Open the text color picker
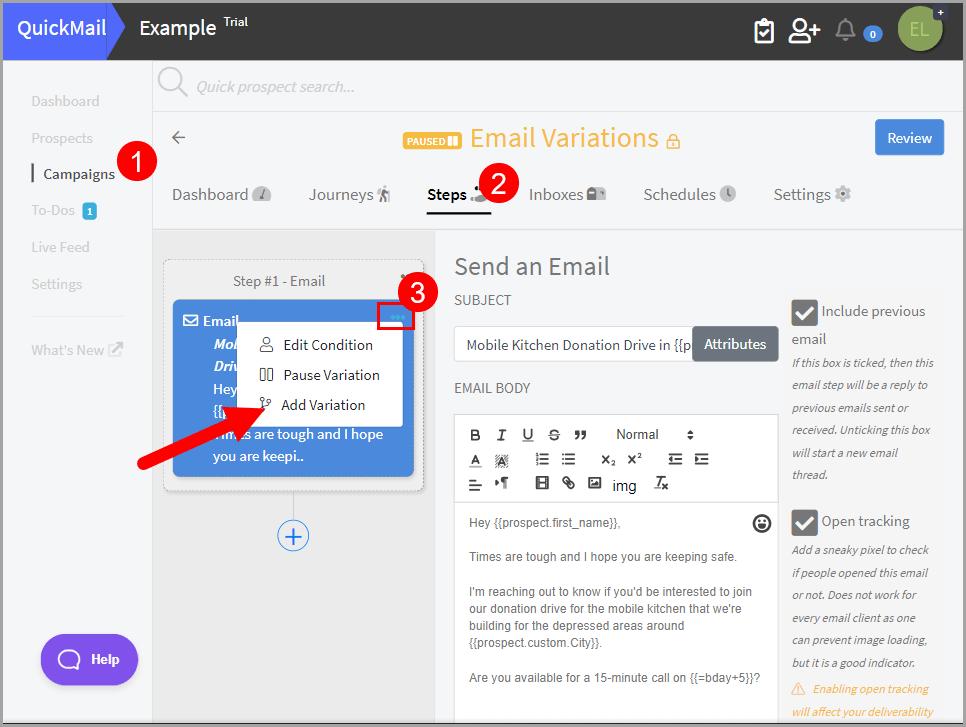Image resolution: width=966 pixels, height=727 pixels. click(475, 460)
